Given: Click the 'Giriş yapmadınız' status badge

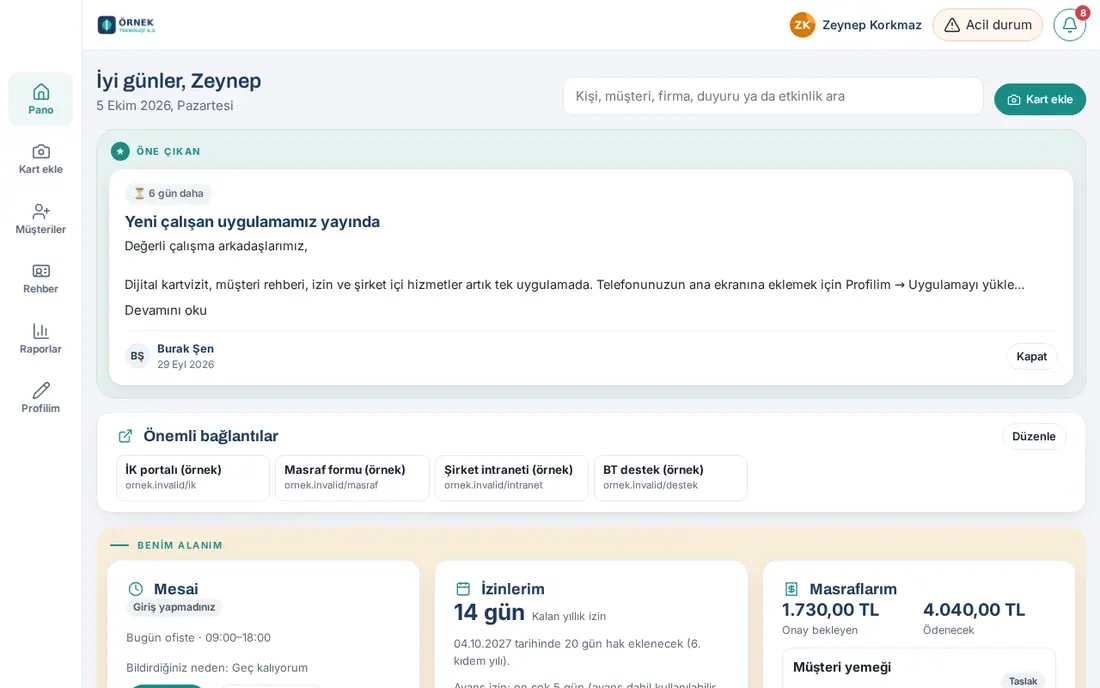Looking at the screenshot, I should (x=174, y=607).
